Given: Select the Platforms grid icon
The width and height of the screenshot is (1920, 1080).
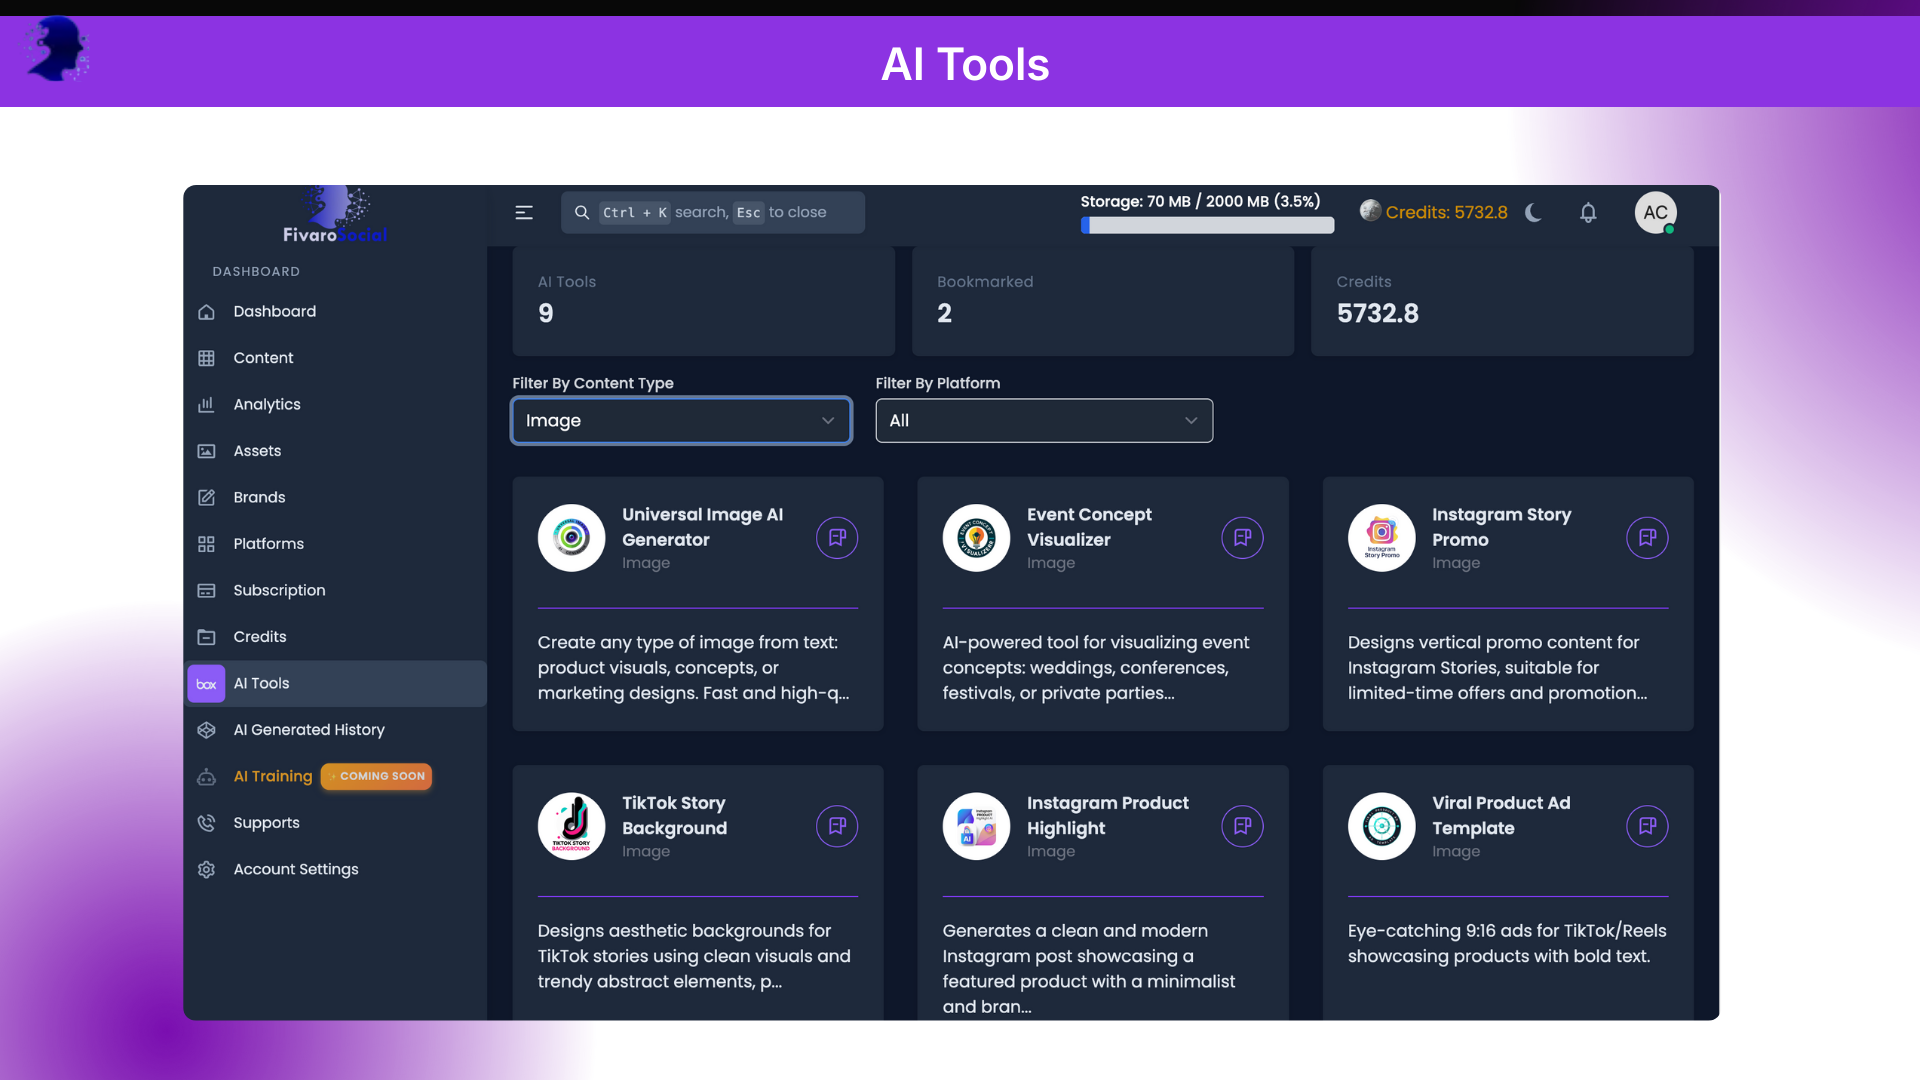Looking at the screenshot, I should point(206,544).
